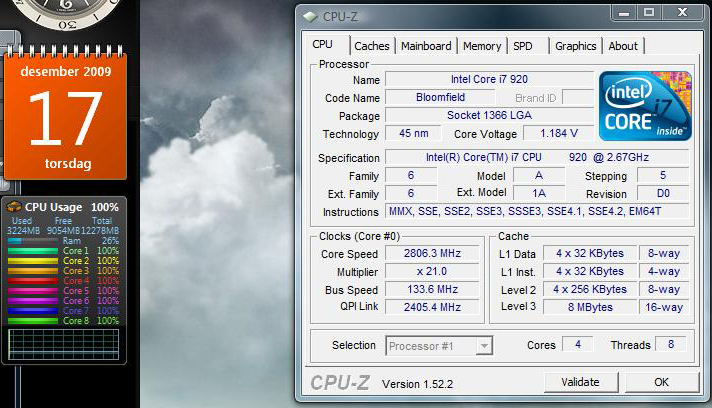Click the Core Voltage value 1.184 V
This screenshot has height=408, width=712.
[x=559, y=133]
